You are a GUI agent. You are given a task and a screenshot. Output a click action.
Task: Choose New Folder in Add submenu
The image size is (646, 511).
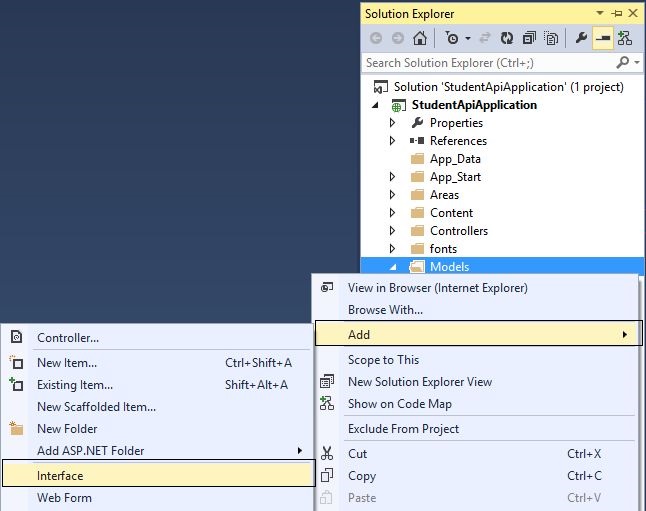click(x=157, y=429)
